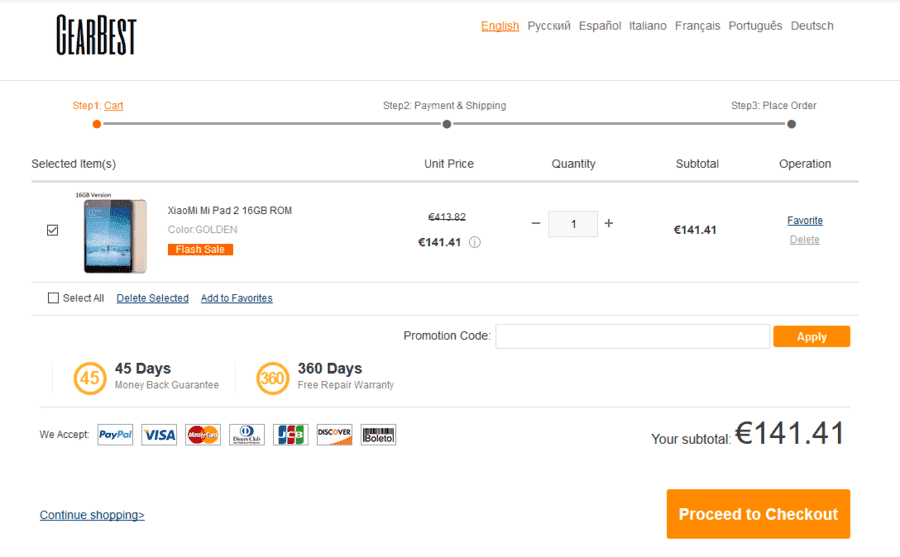Remove the item with the Delete link
This screenshot has height=557, width=900.
coord(805,239)
